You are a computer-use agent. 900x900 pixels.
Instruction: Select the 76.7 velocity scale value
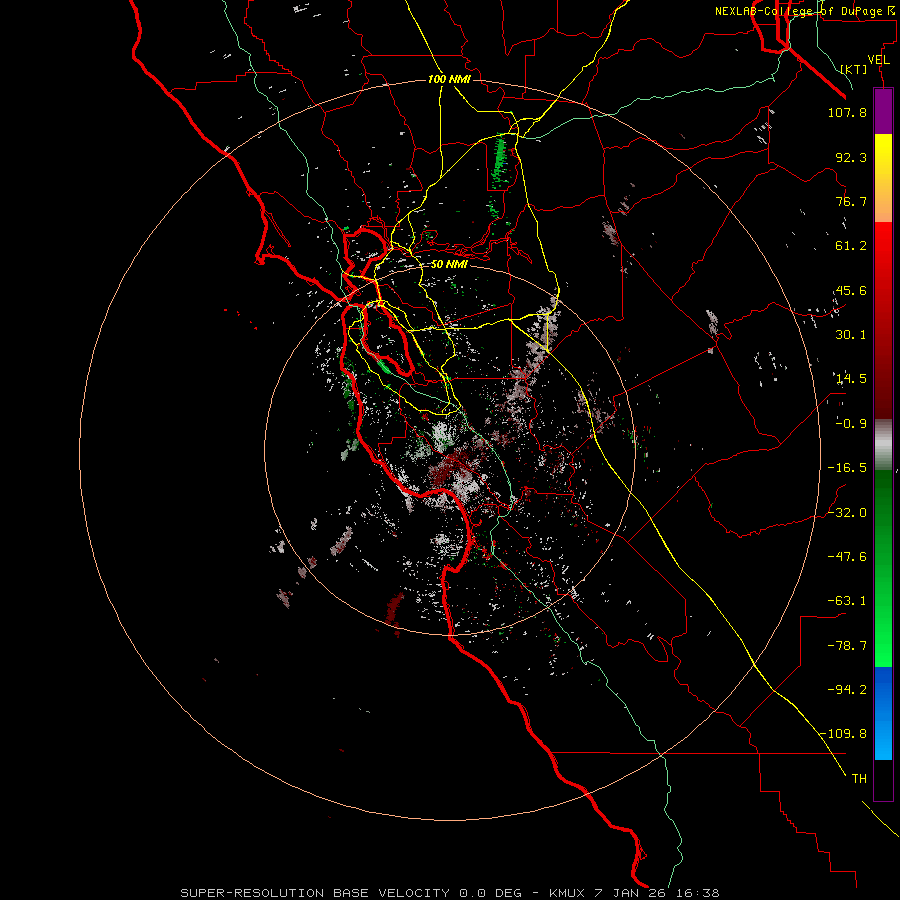coord(851,201)
